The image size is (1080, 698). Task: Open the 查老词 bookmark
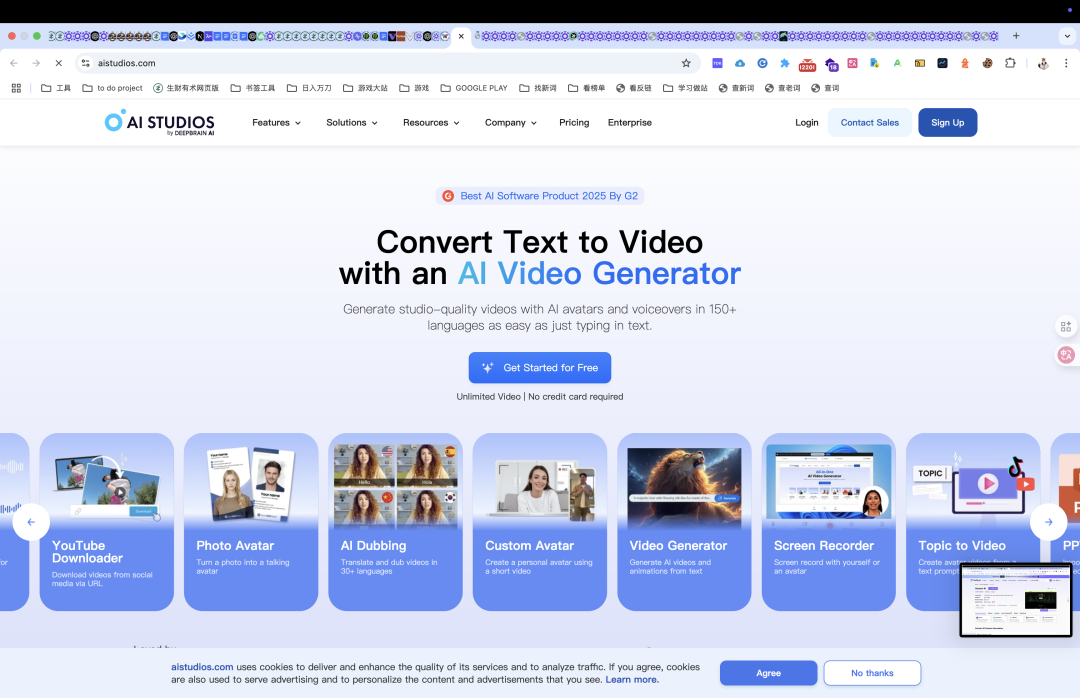(x=783, y=88)
